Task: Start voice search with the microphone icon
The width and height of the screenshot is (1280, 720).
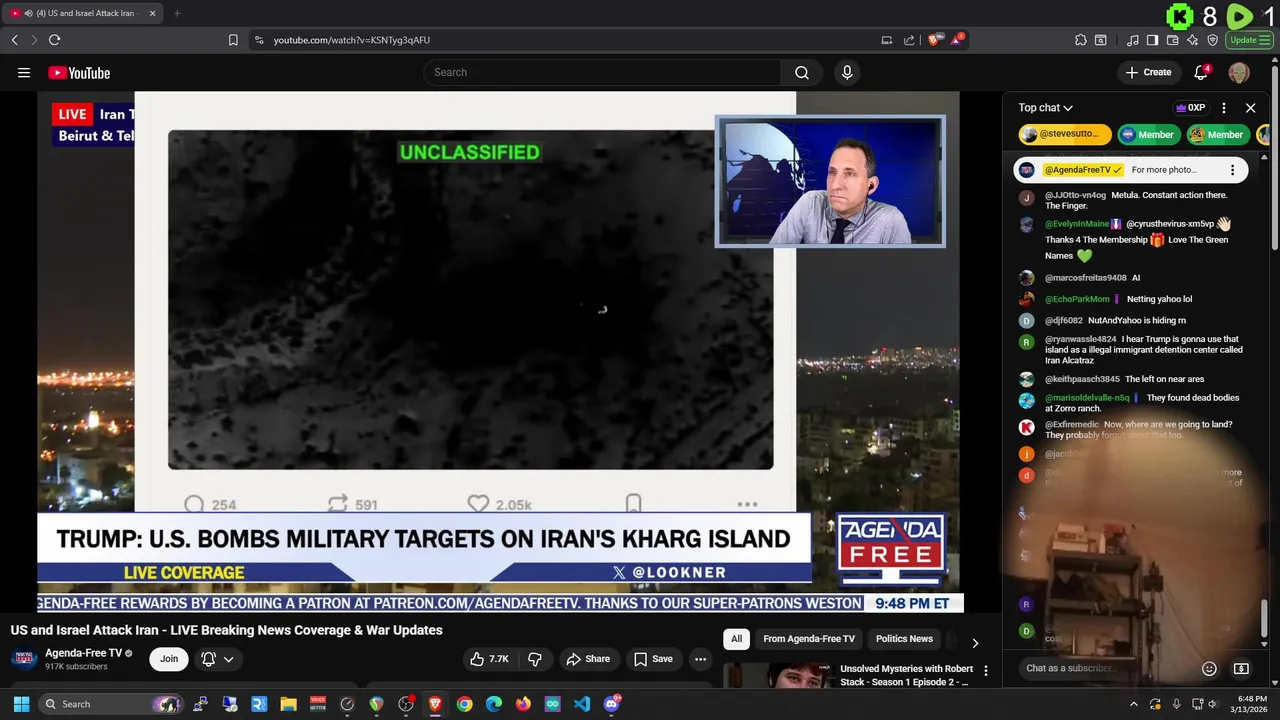Action: [x=847, y=72]
